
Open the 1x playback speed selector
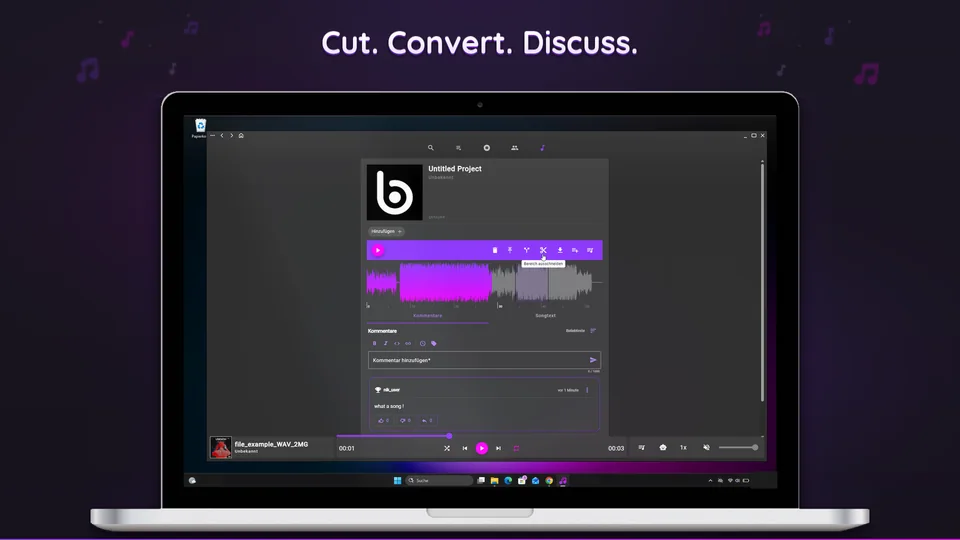[683, 448]
